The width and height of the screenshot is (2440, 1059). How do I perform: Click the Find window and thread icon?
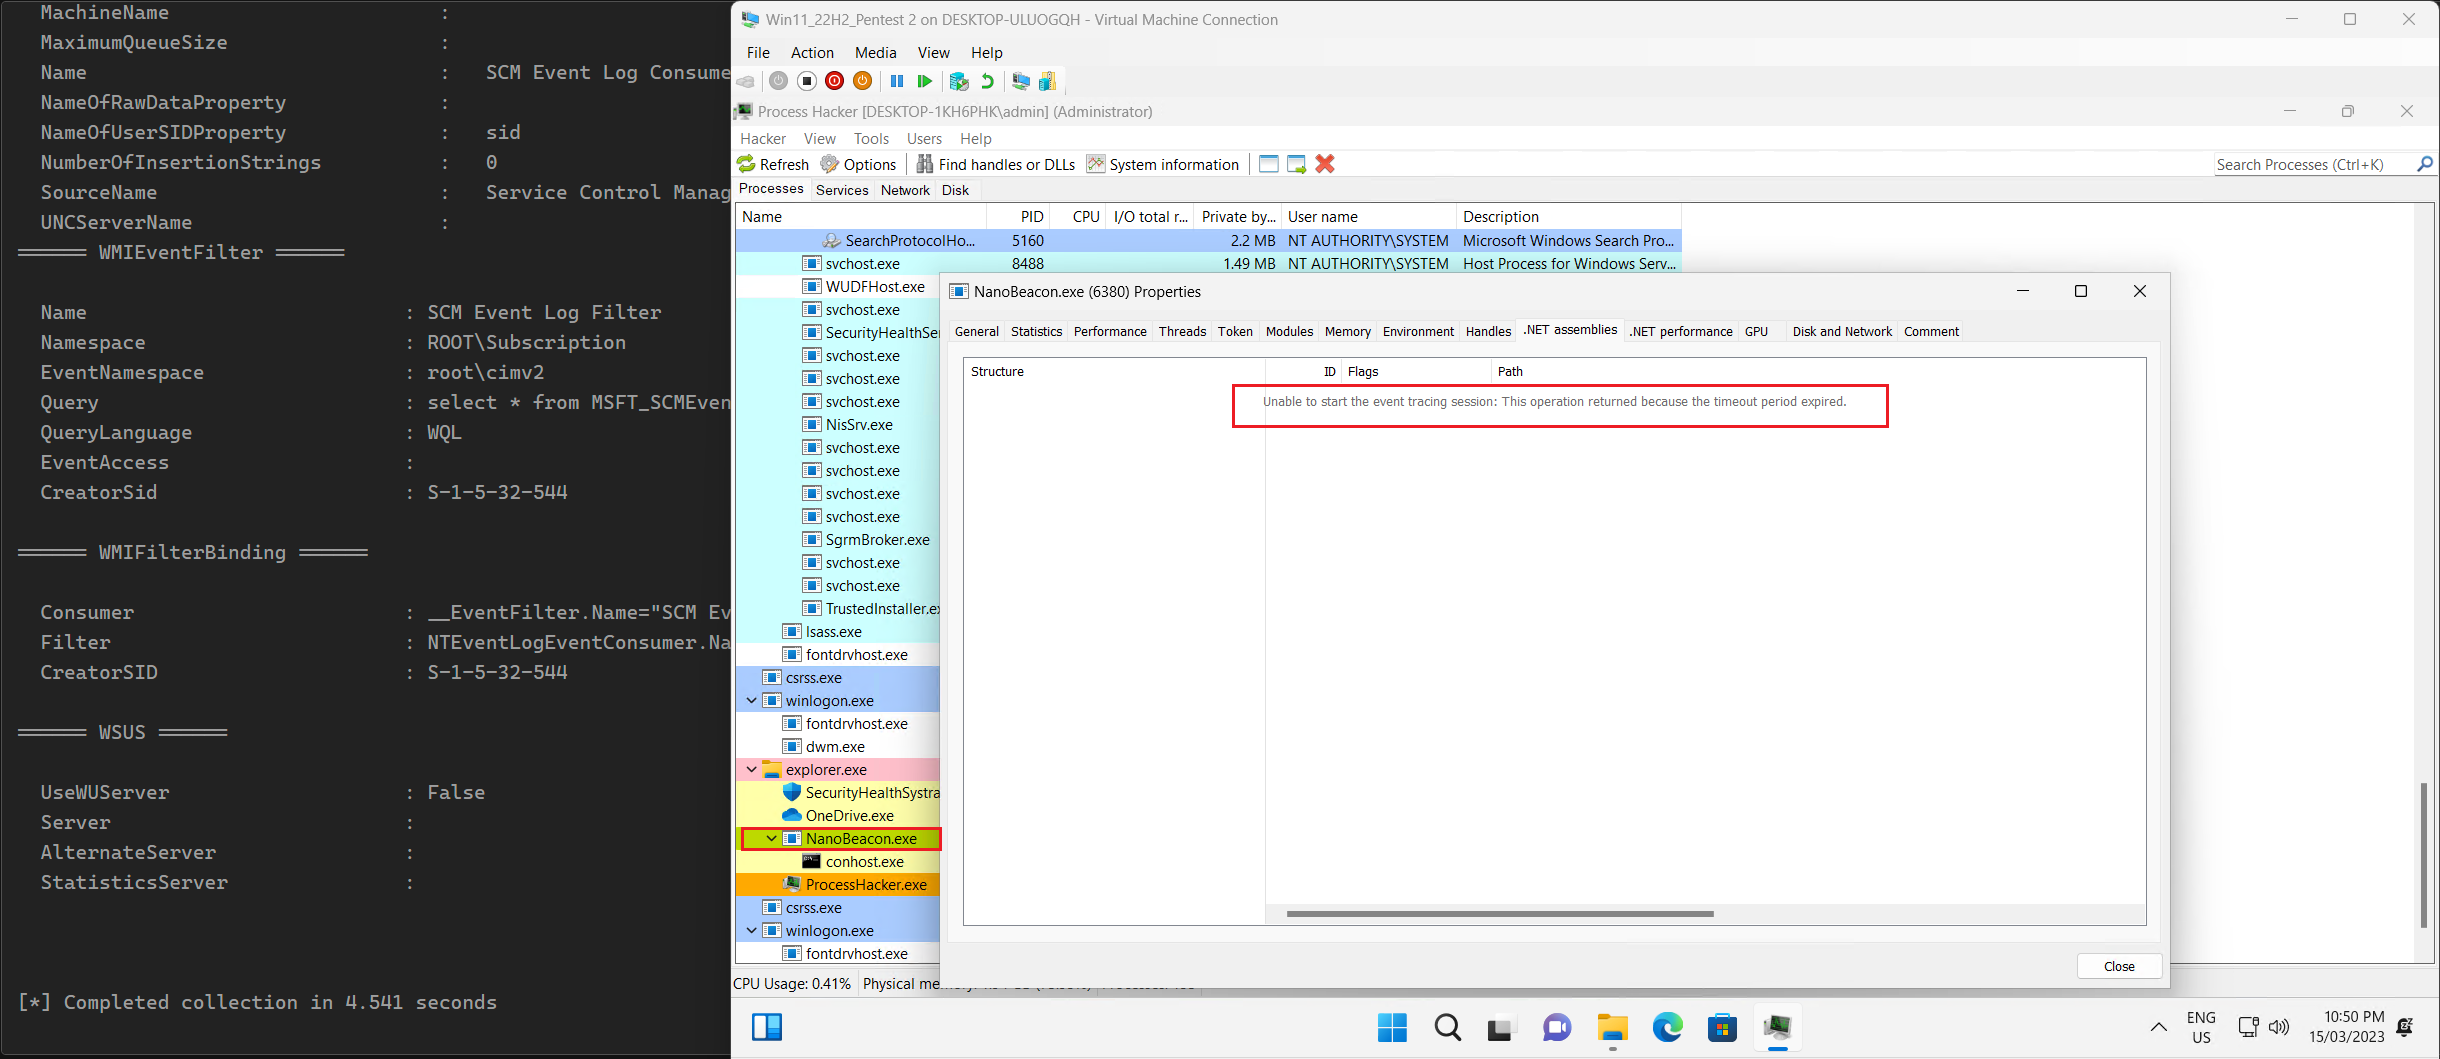[x=1297, y=164]
